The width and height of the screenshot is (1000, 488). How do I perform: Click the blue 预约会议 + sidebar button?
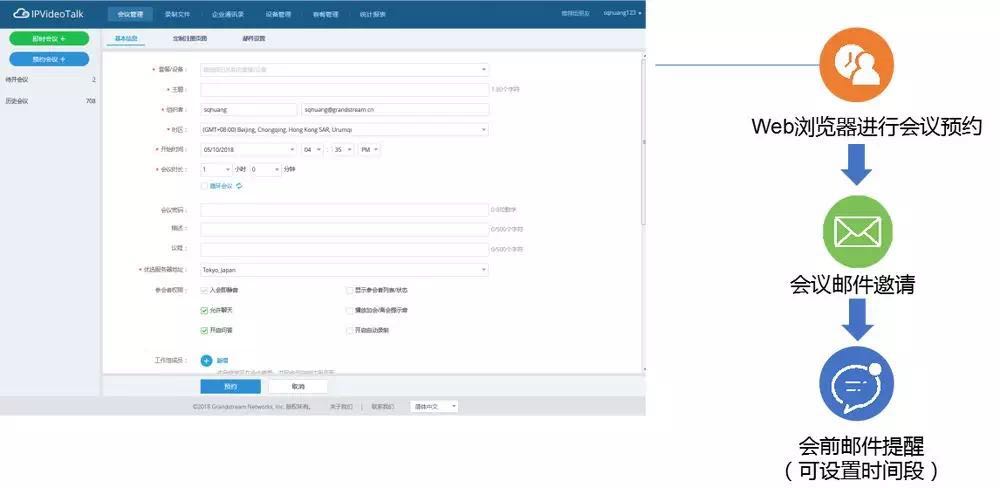click(49, 59)
